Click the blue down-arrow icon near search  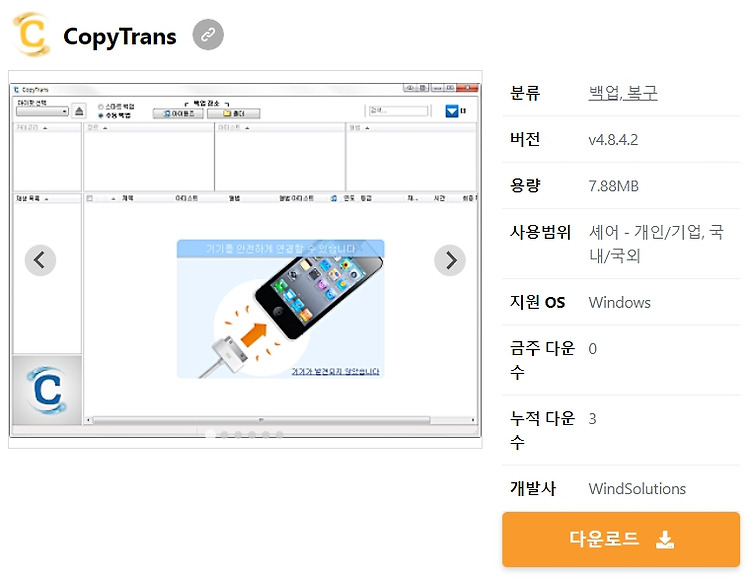click(452, 111)
